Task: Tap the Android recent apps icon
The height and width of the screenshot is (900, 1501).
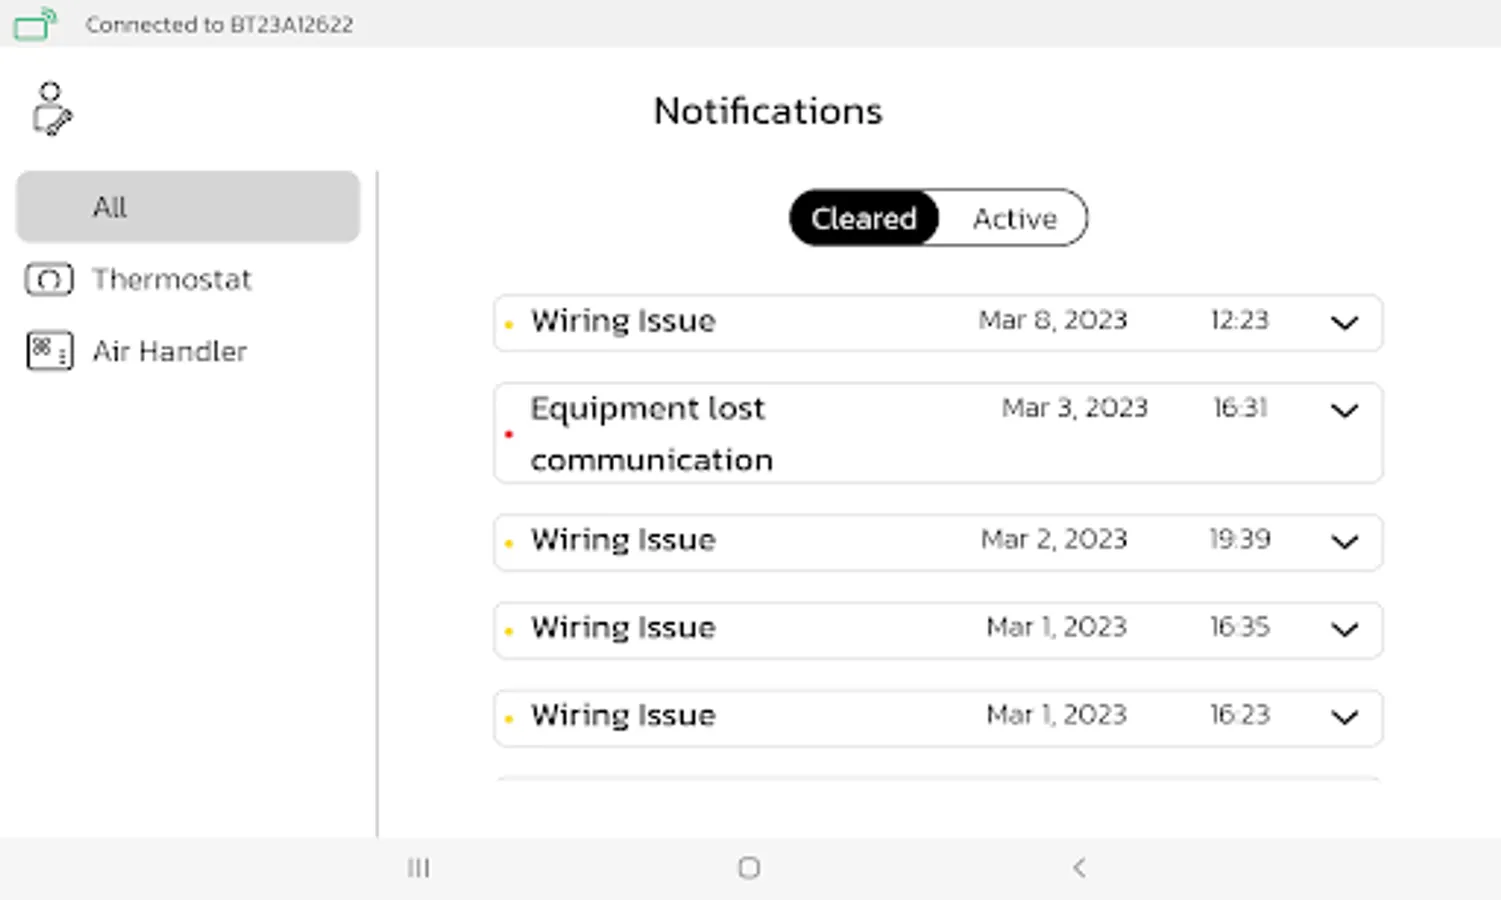Action: coord(418,868)
